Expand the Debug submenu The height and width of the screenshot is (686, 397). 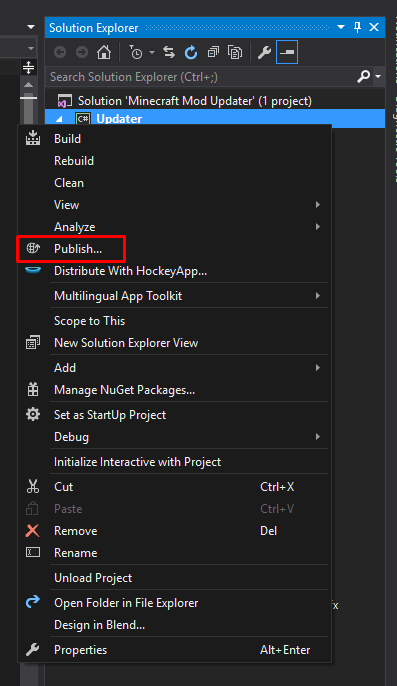click(x=175, y=437)
